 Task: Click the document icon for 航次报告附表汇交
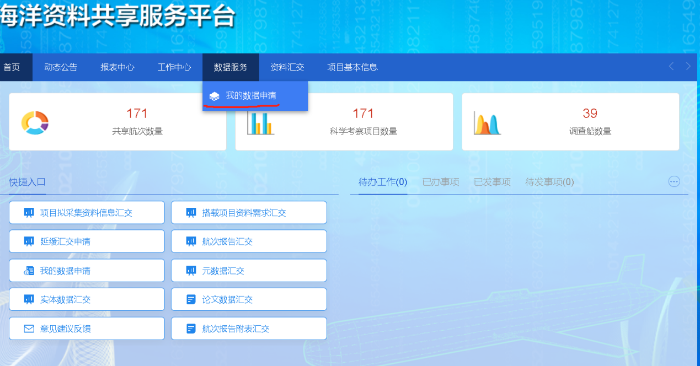tap(191, 329)
